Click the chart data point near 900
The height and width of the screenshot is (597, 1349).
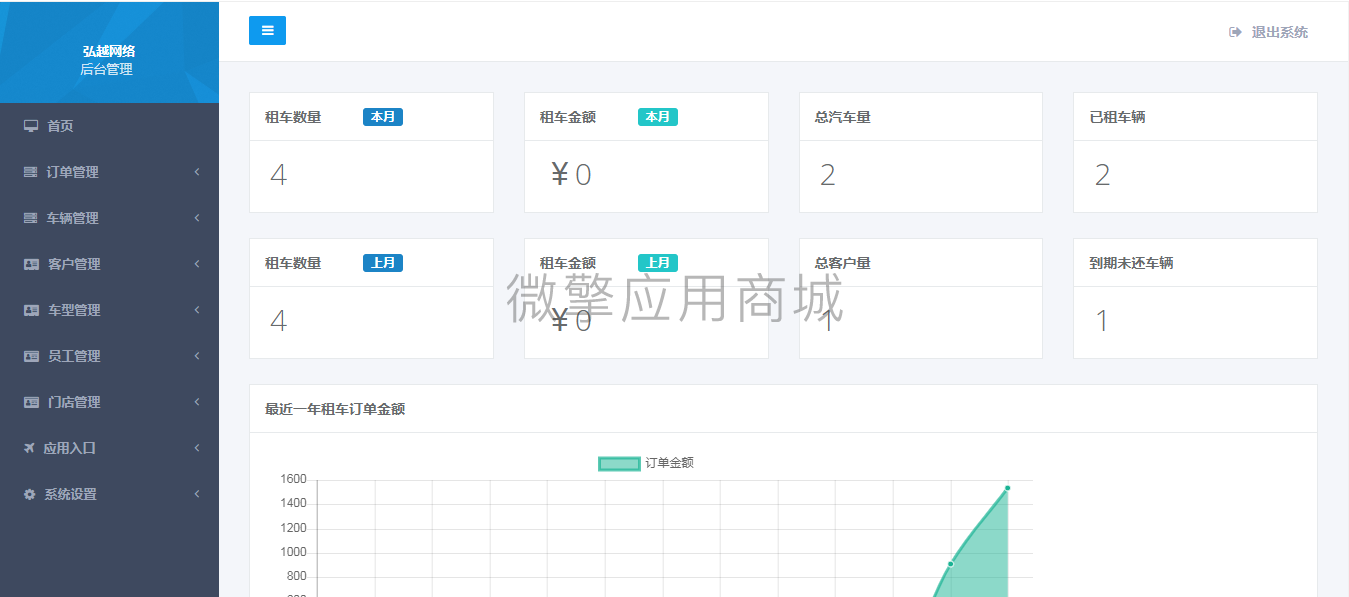950,564
